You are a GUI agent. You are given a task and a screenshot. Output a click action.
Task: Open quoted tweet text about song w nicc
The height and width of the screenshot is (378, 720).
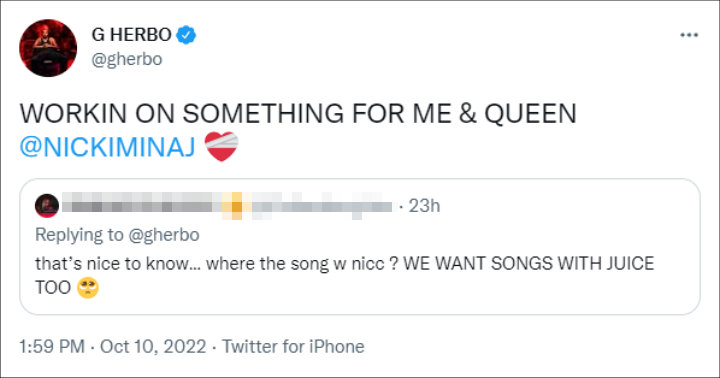point(344,276)
